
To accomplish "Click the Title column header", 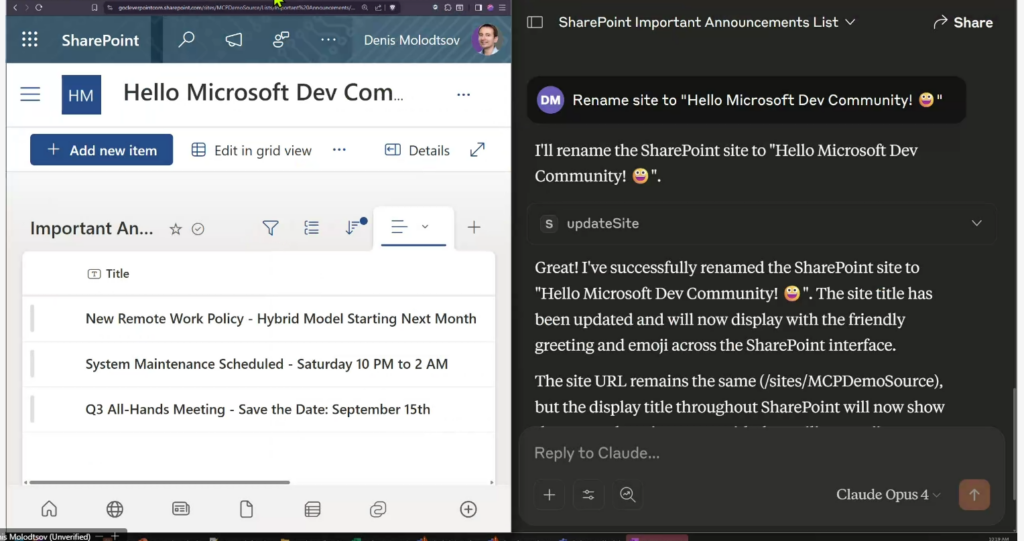I will pyautogui.click(x=108, y=274).
